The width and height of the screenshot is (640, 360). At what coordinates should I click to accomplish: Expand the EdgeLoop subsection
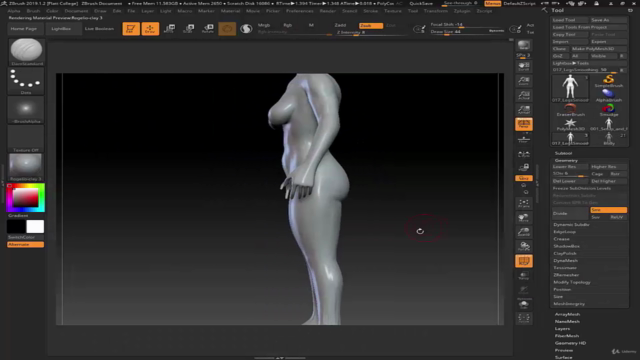pyautogui.click(x=564, y=232)
